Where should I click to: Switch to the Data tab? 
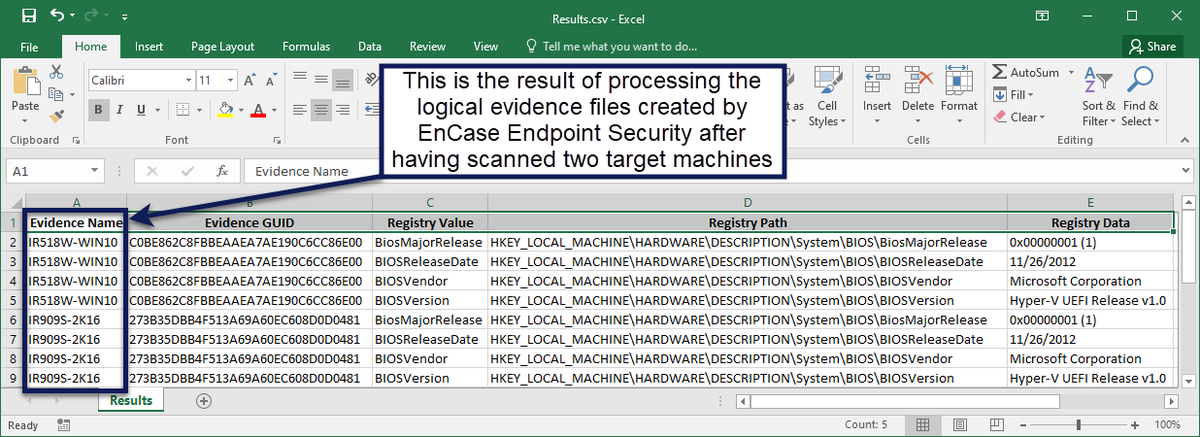coord(370,46)
